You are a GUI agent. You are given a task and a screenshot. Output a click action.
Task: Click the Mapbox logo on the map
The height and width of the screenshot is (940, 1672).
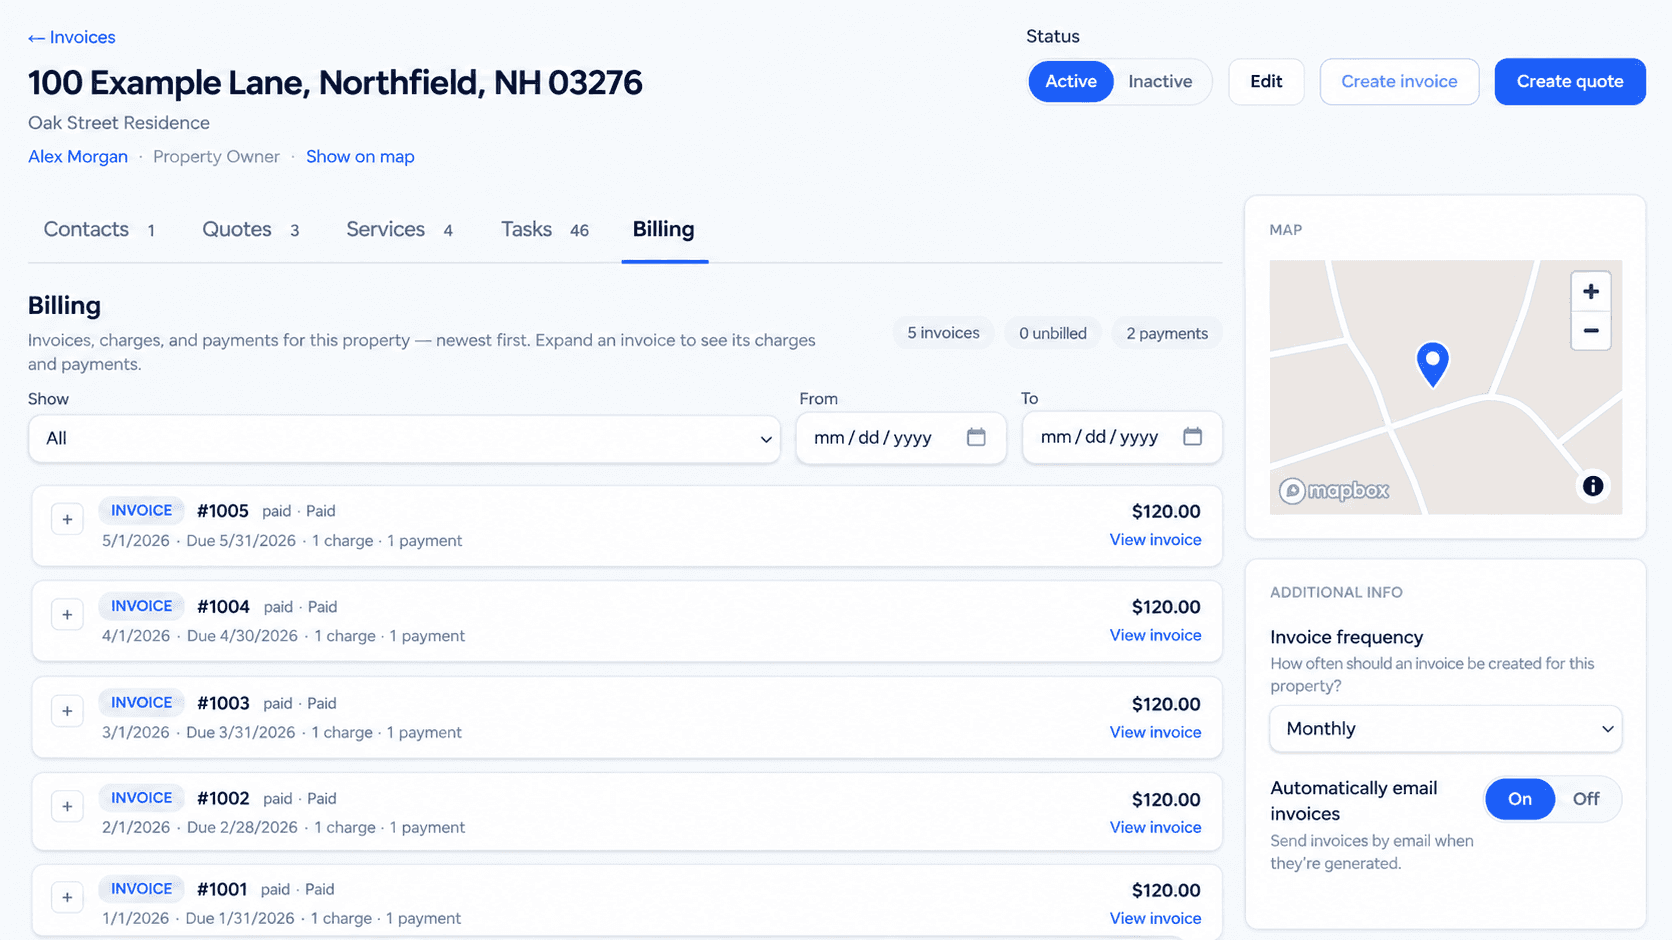tap(1334, 491)
